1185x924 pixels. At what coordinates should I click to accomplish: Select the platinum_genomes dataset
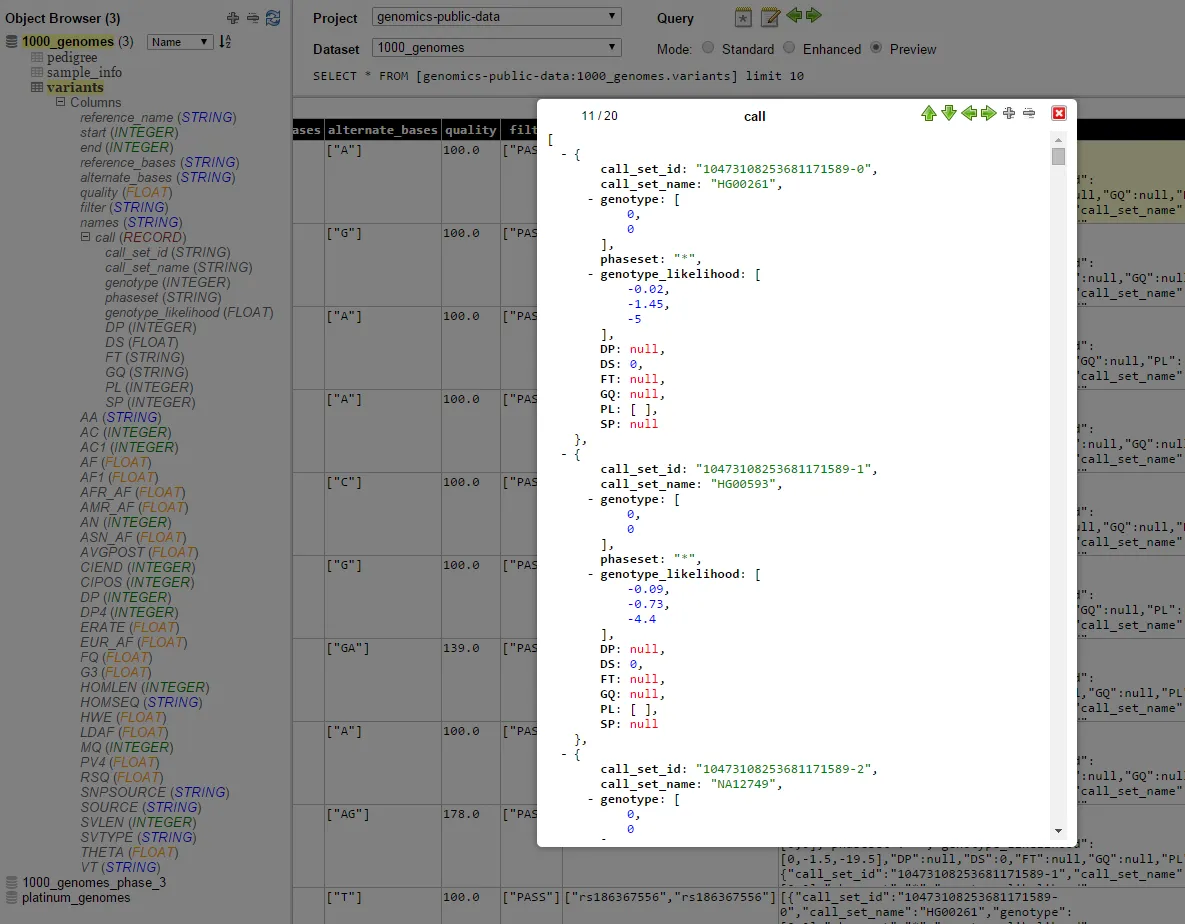[76, 897]
